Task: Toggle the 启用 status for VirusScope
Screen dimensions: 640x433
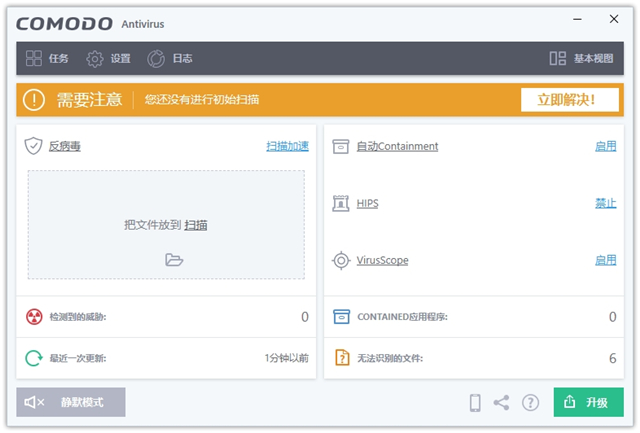Action: pyautogui.click(x=606, y=260)
